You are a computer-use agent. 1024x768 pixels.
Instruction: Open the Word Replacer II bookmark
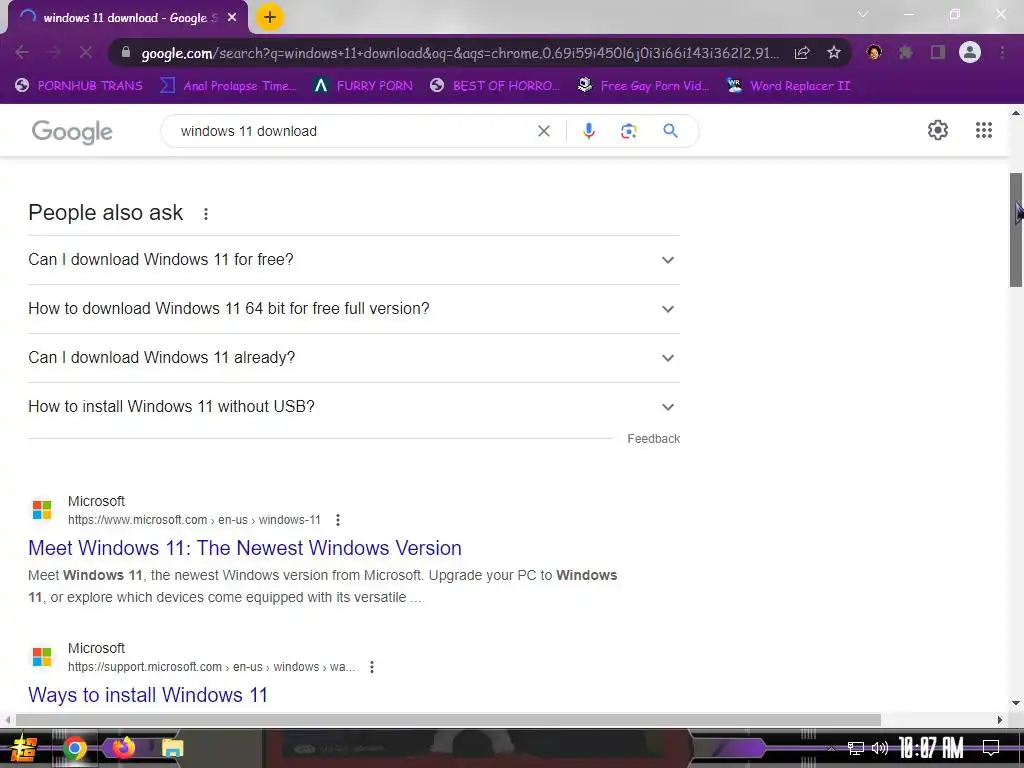tap(789, 86)
